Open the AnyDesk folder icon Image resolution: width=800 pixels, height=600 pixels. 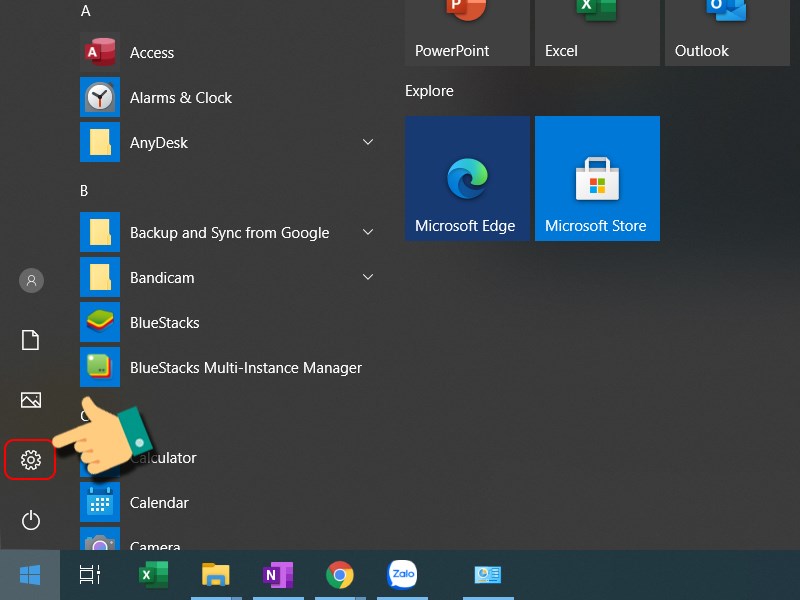click(x=100, y=142)
